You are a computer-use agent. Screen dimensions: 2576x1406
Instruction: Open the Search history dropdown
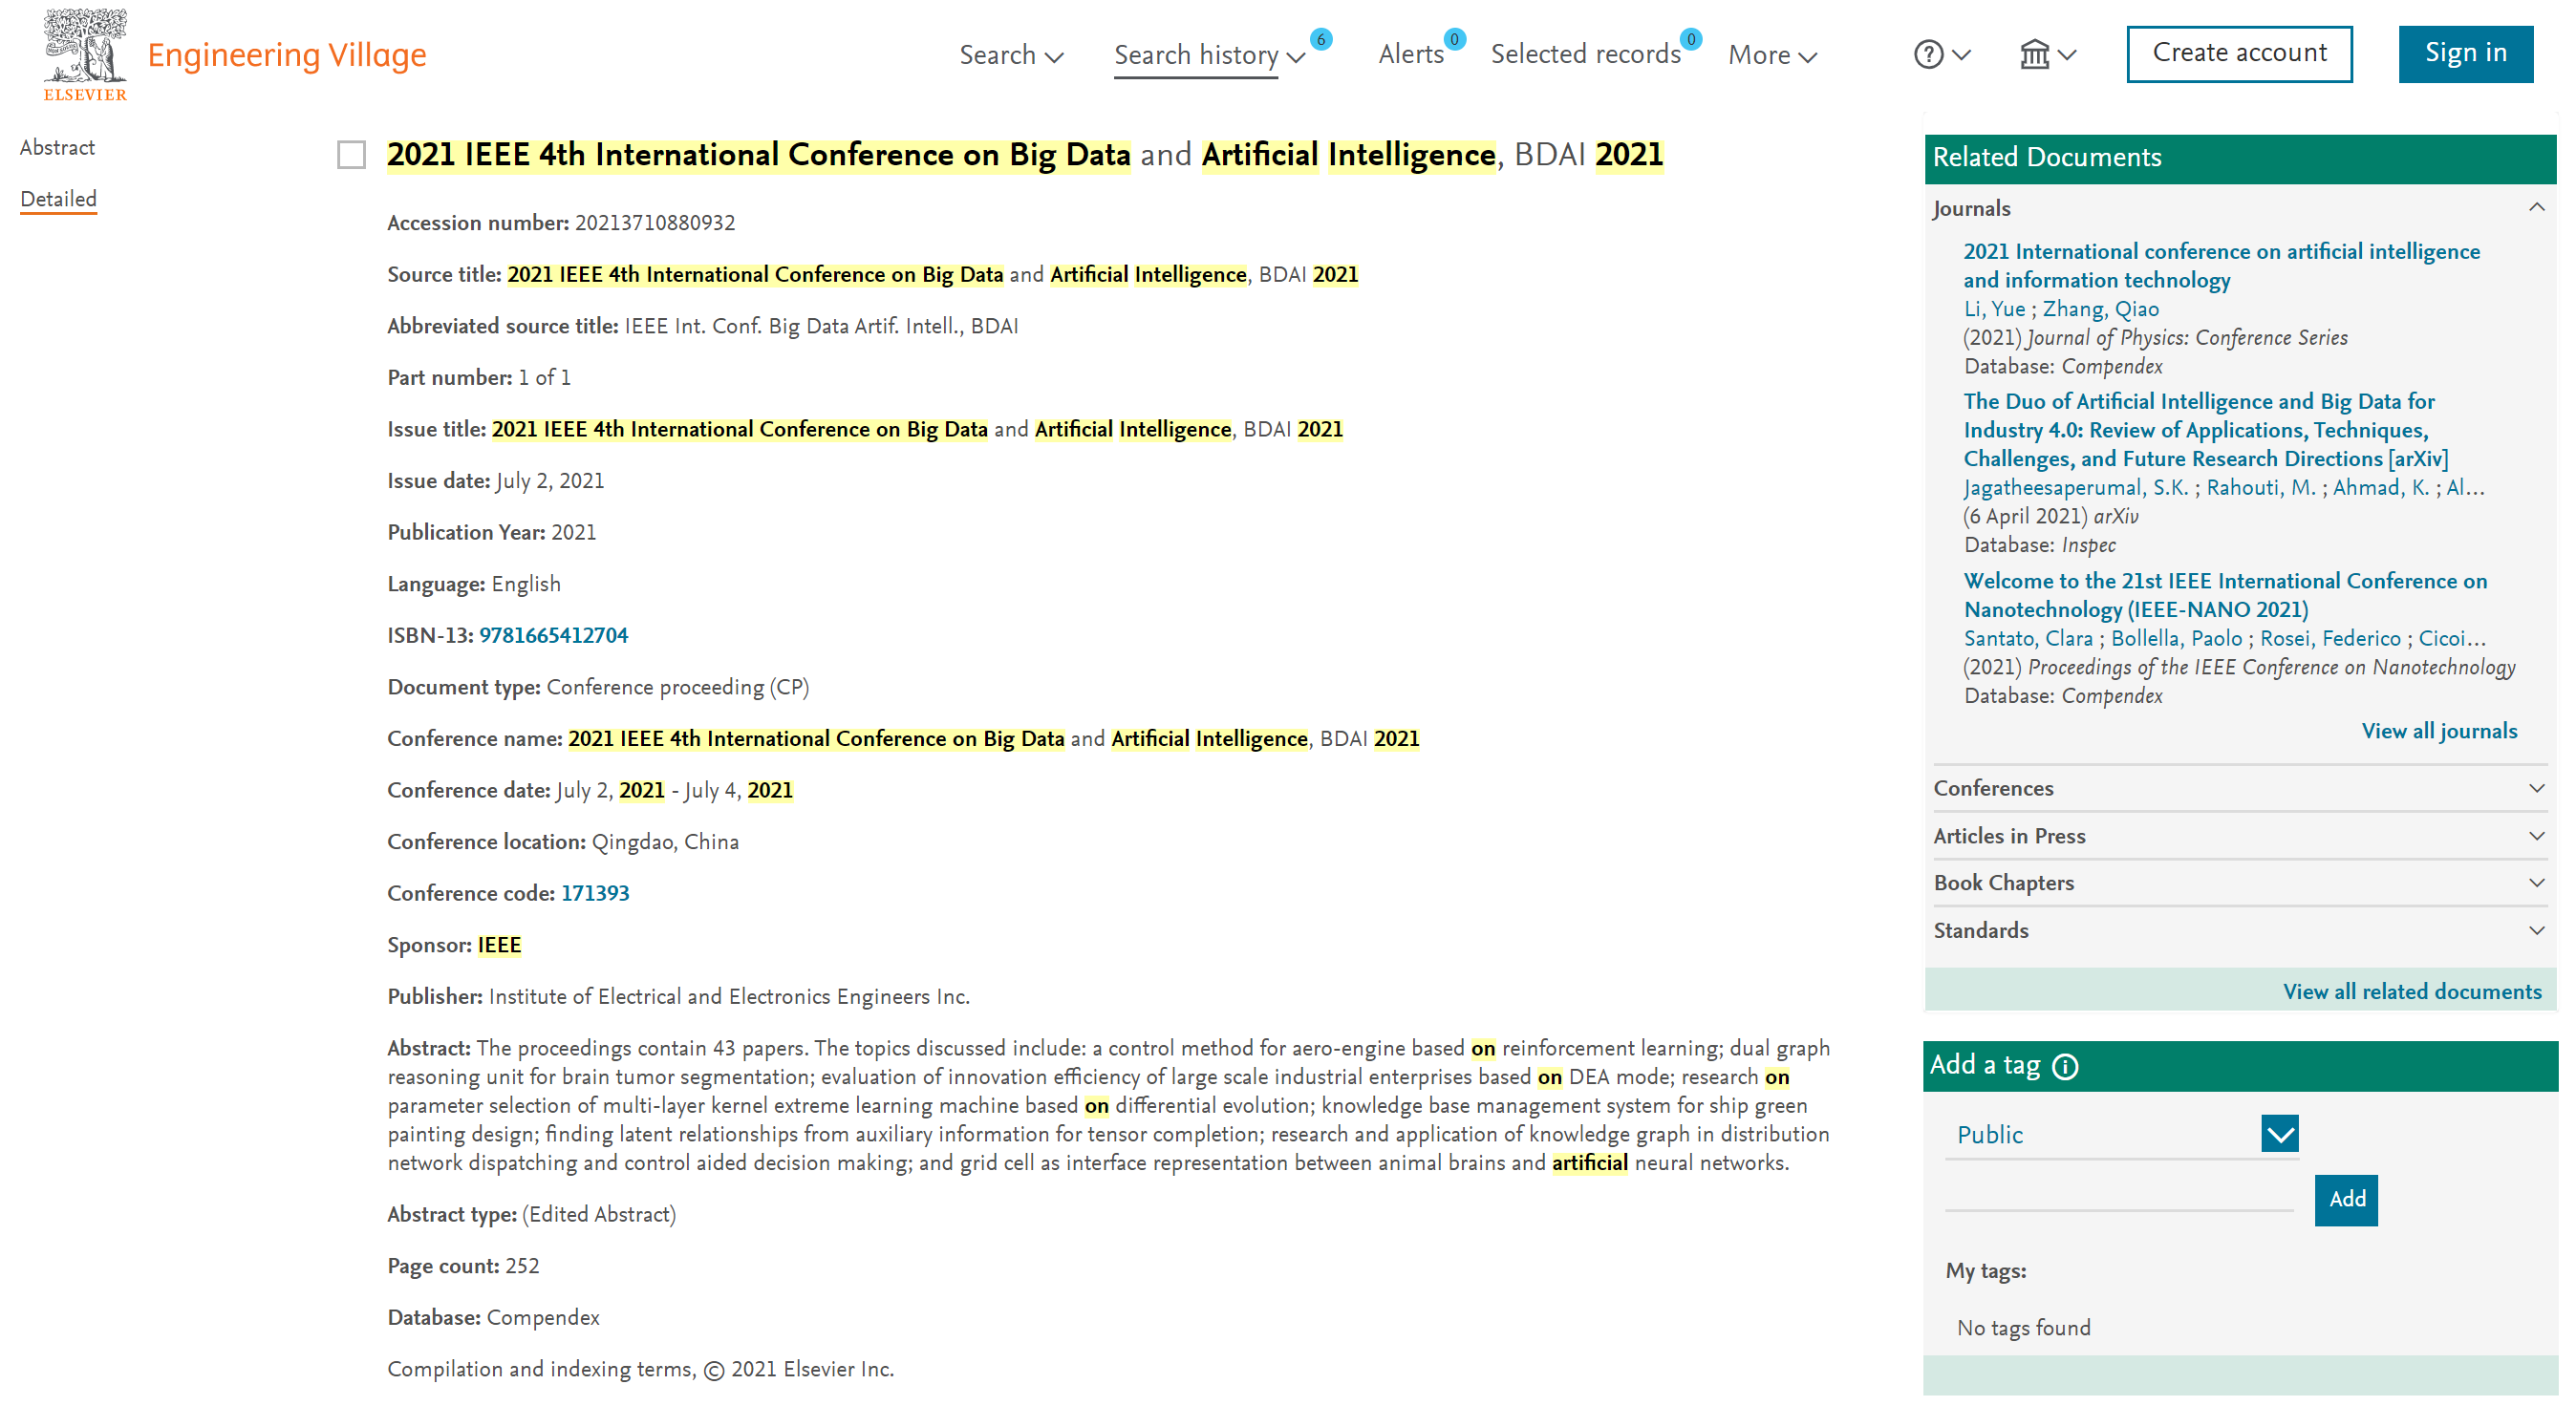click(x=1210, y=55)
